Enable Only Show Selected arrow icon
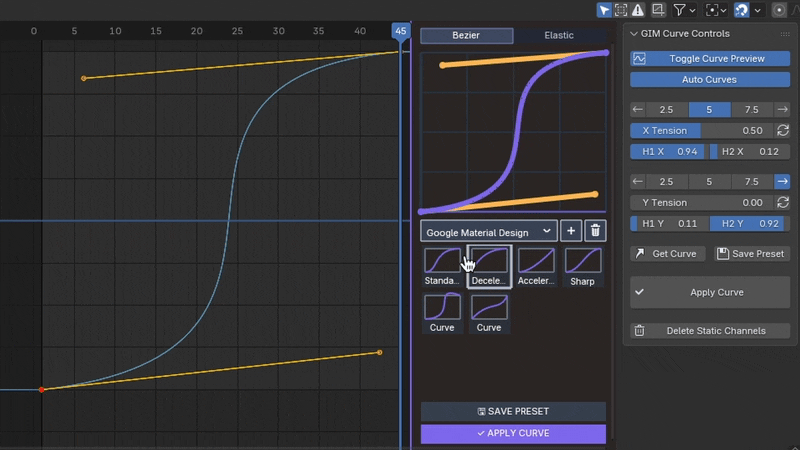This screenshot has width=800, height=450. [604, 10]
